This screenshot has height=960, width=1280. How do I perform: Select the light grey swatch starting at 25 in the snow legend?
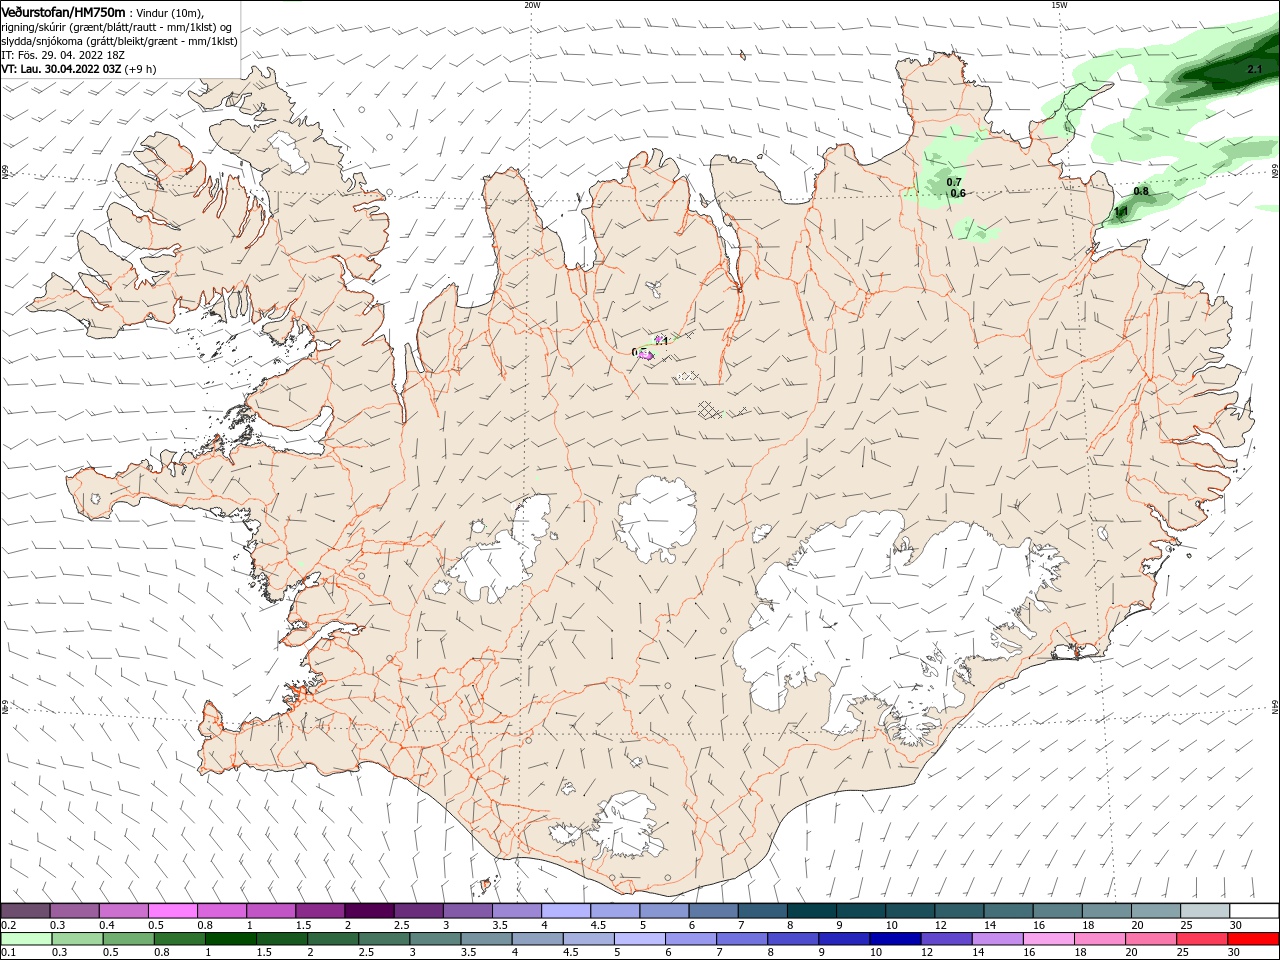(1203, 911)
